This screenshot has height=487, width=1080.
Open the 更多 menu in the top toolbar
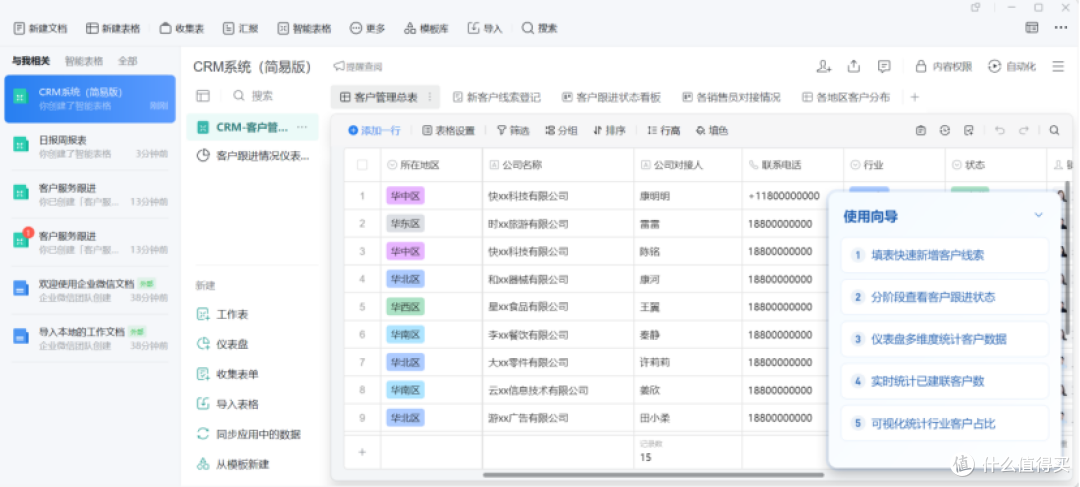(x=368, y=28)
